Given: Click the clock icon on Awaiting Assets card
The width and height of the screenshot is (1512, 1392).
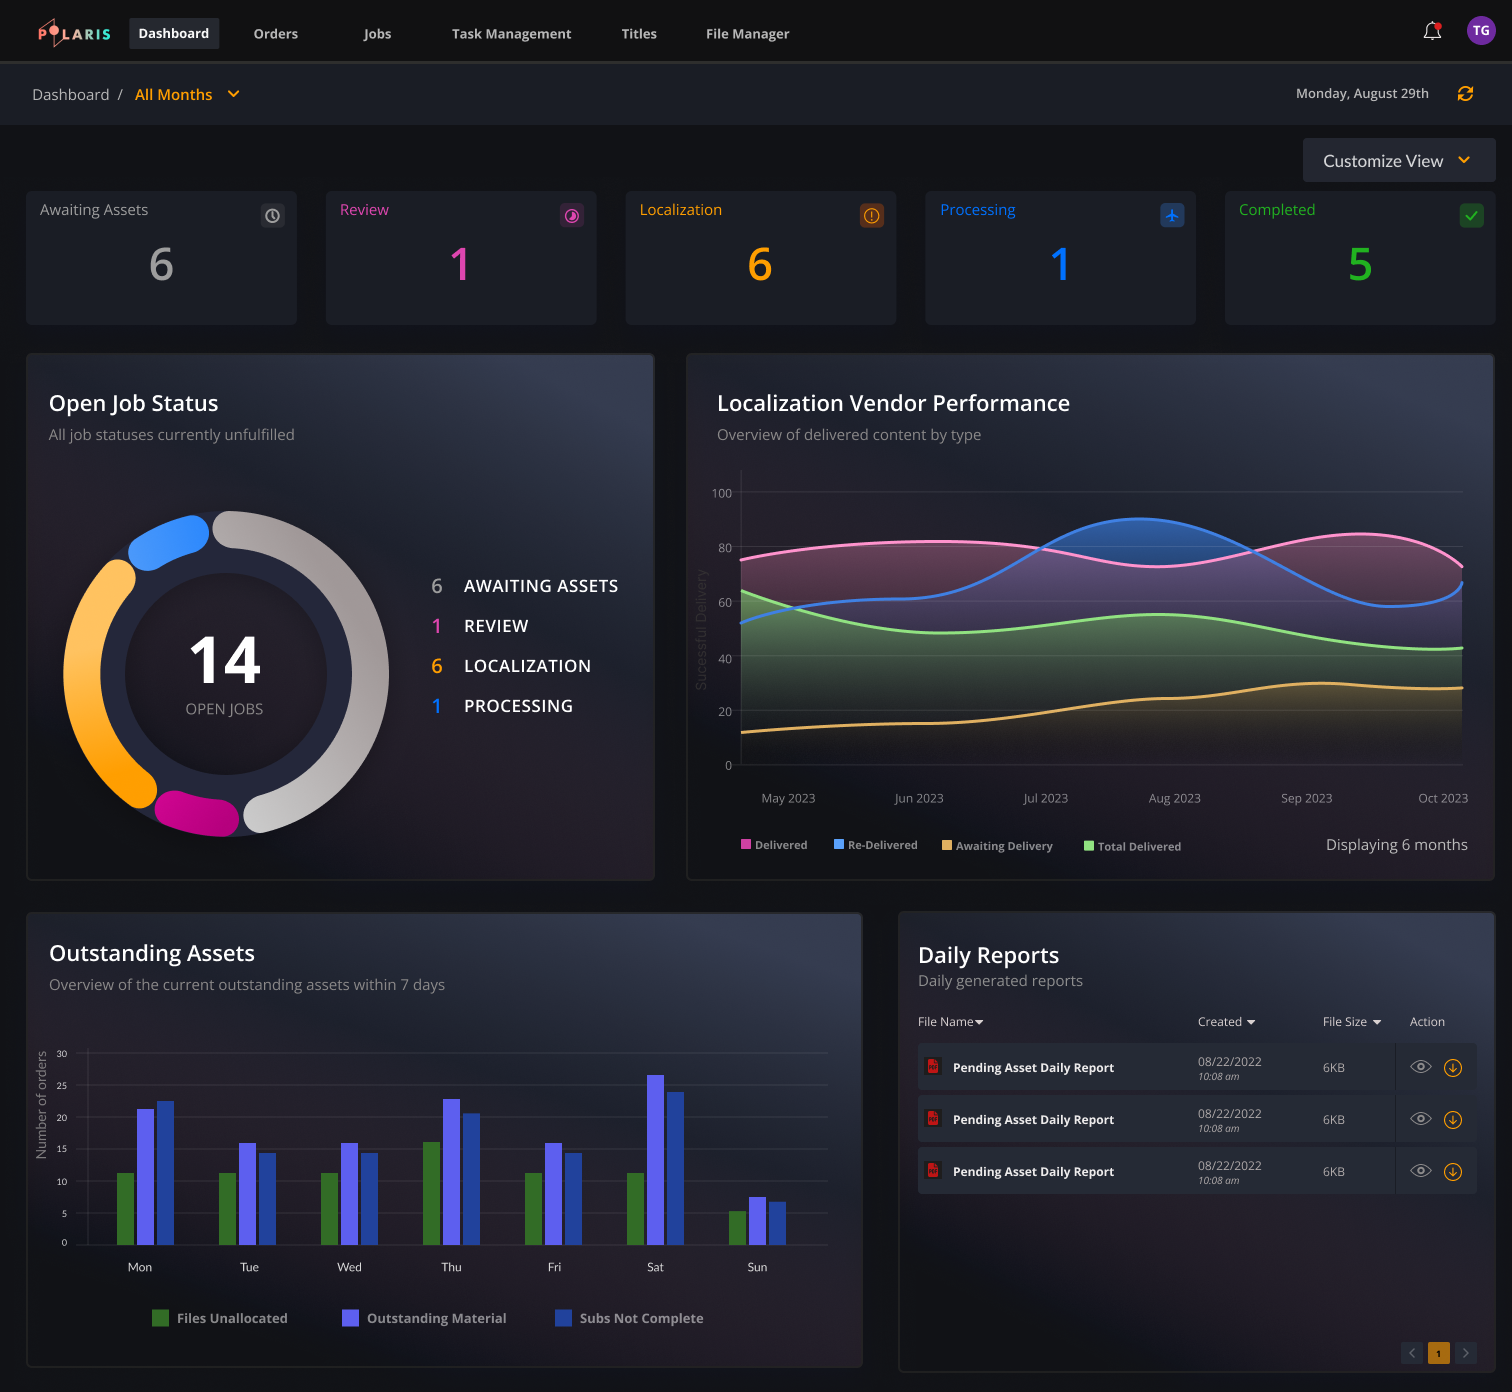Looking at the screenshot, I should (272, 215).
